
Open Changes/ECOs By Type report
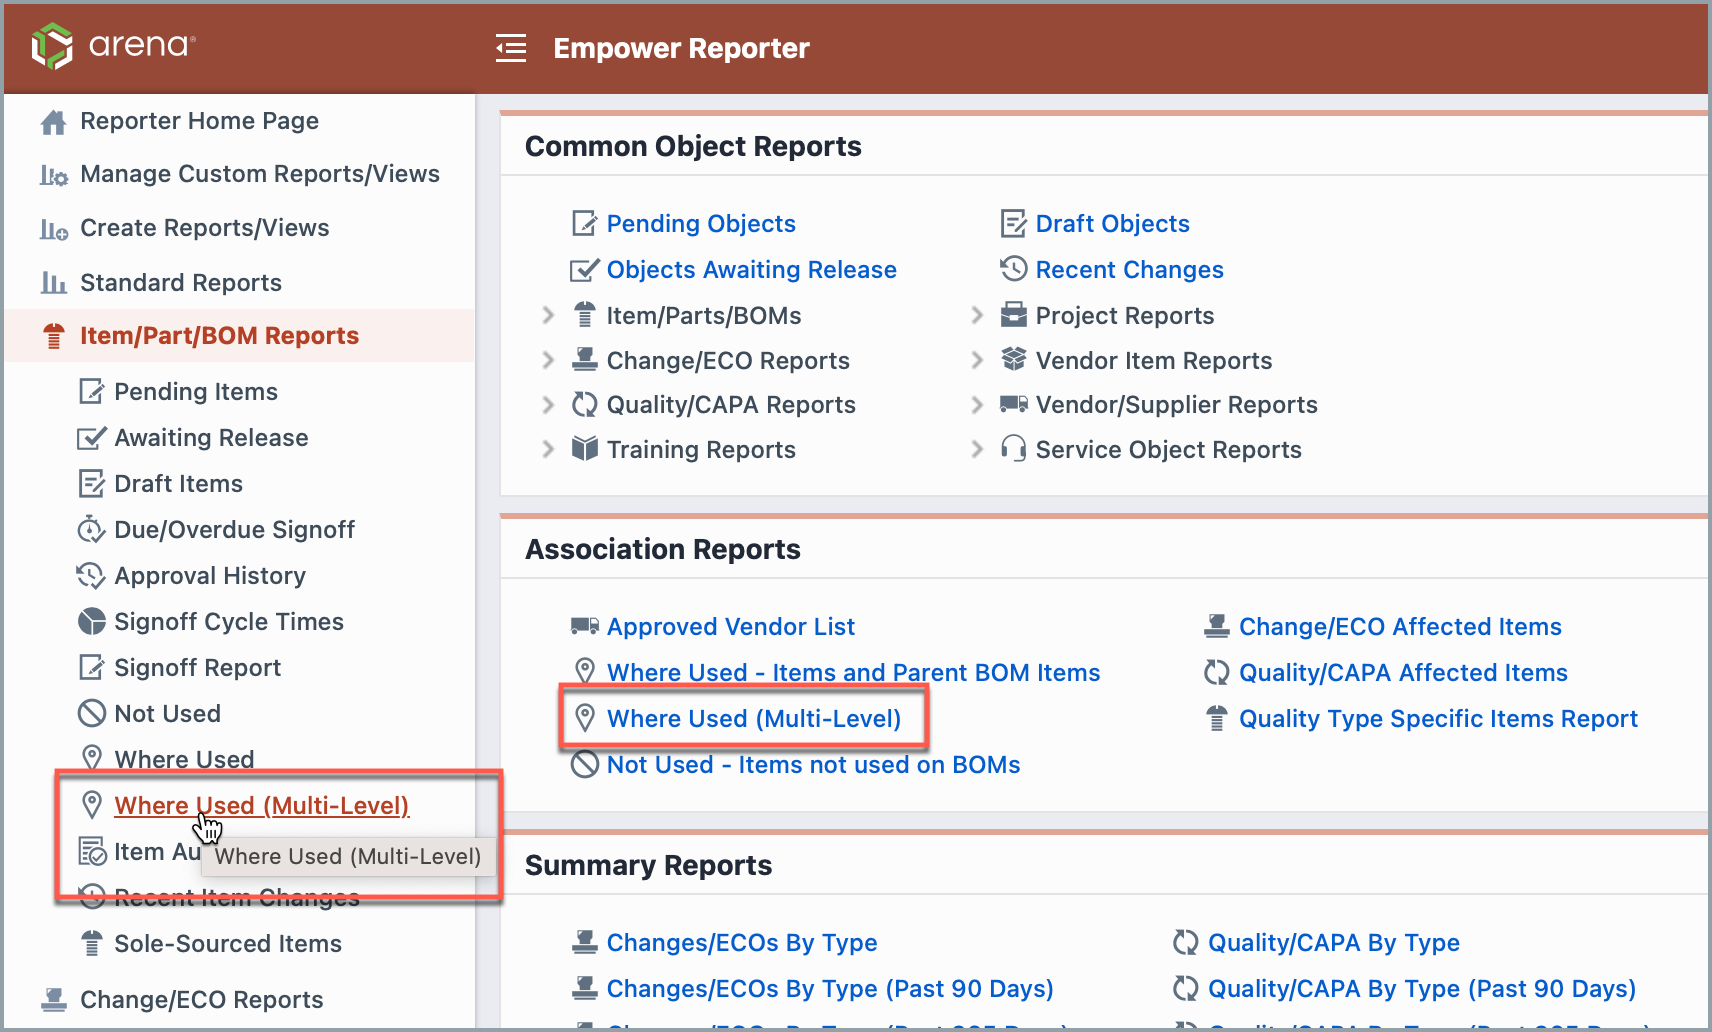coord(741,942)
